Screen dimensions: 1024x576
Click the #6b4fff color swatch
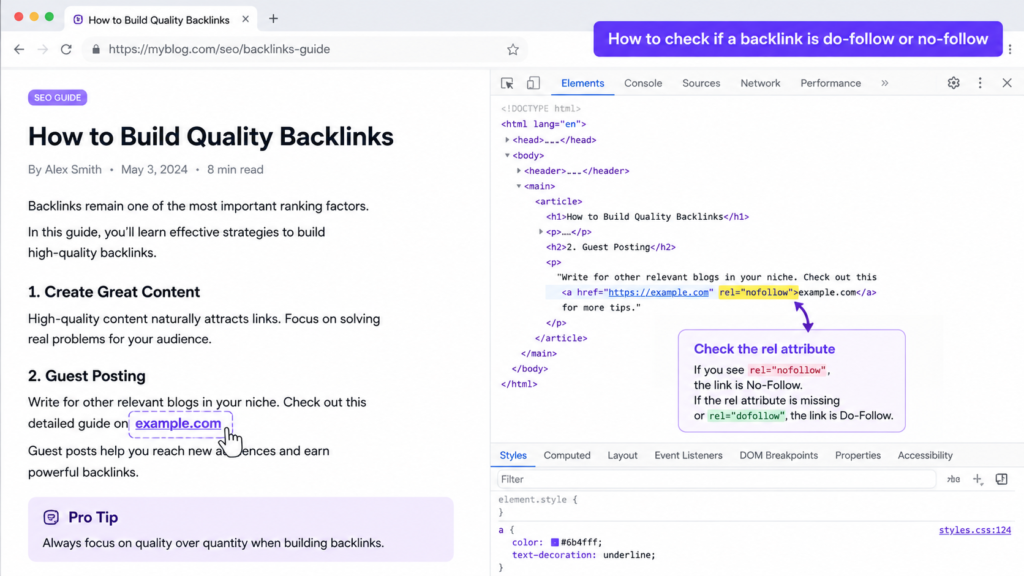tap(554, 542)
